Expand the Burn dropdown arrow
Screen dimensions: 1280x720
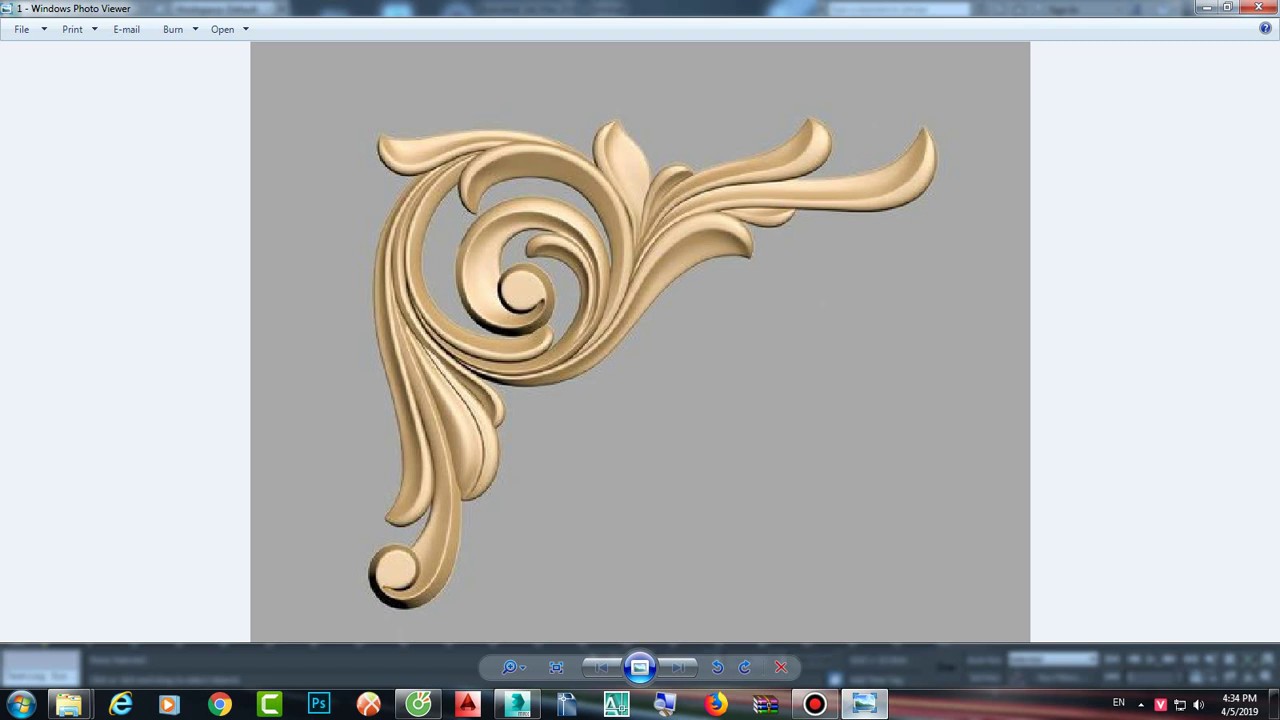(x=195, y=29)
